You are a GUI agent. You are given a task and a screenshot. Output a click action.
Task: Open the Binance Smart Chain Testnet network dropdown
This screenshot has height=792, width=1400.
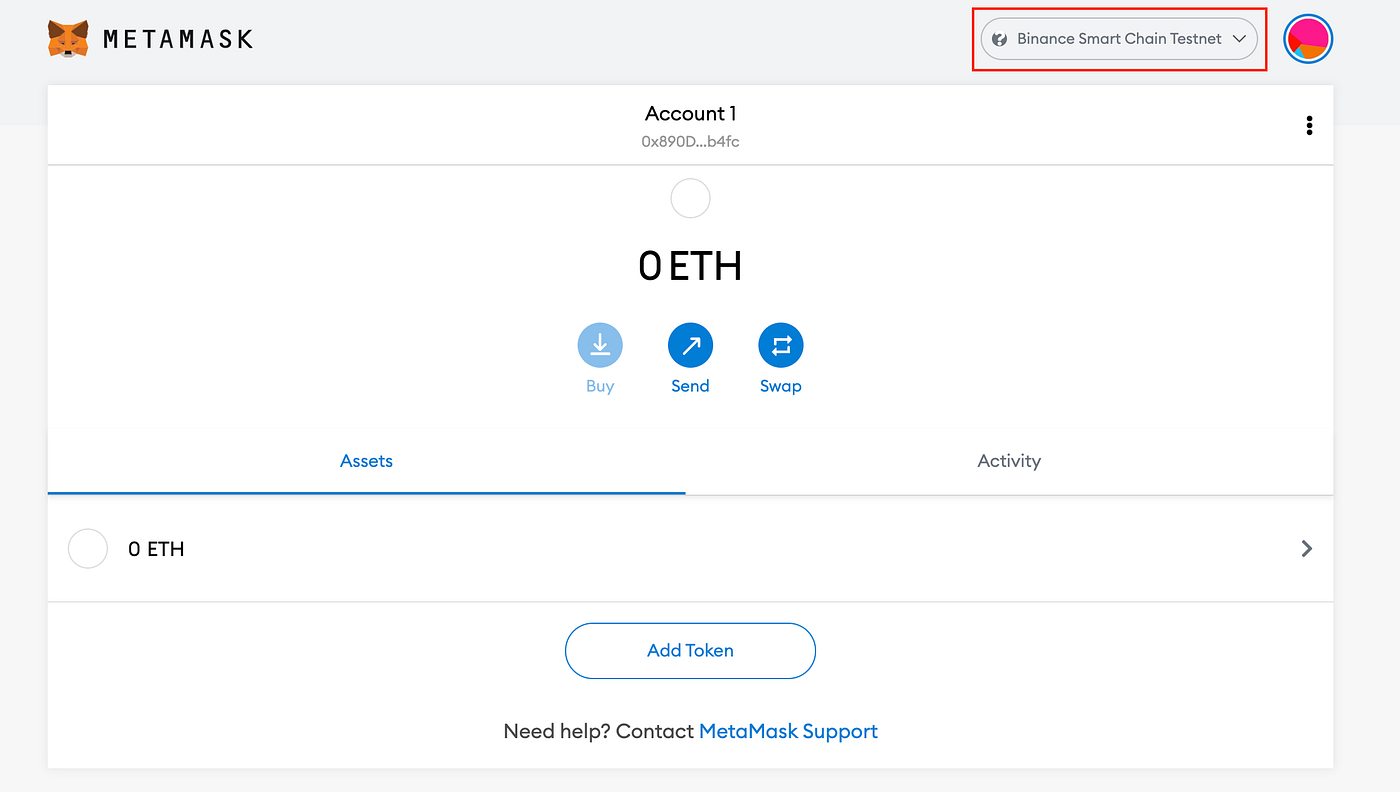(x=1118, y=39)
